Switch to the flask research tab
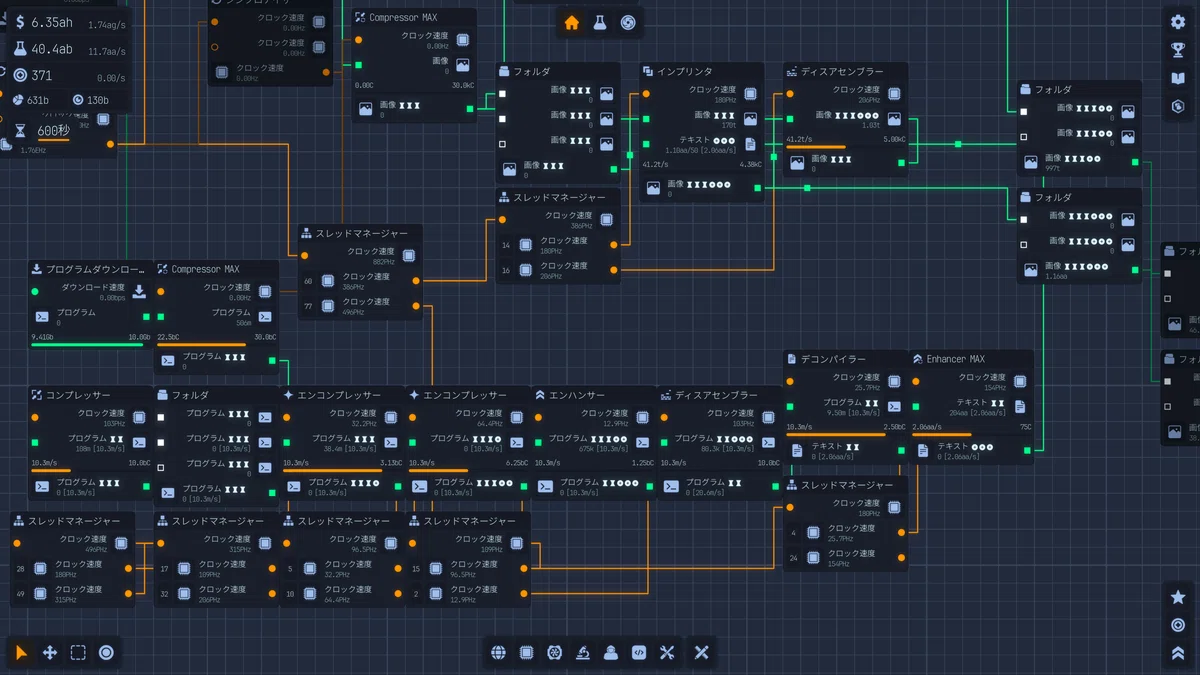Image resolution: width=1200 pixels, height=675 pixels. (599, 23)
